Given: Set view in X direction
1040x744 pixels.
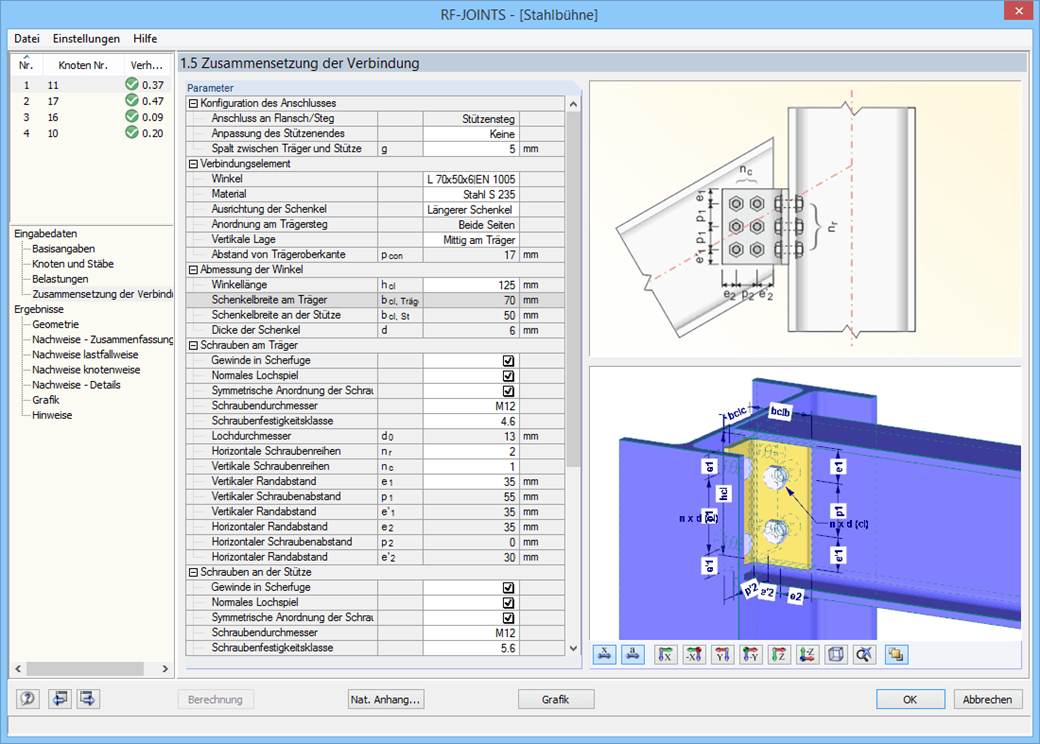Looking at the screenshot, I should 665,654.
